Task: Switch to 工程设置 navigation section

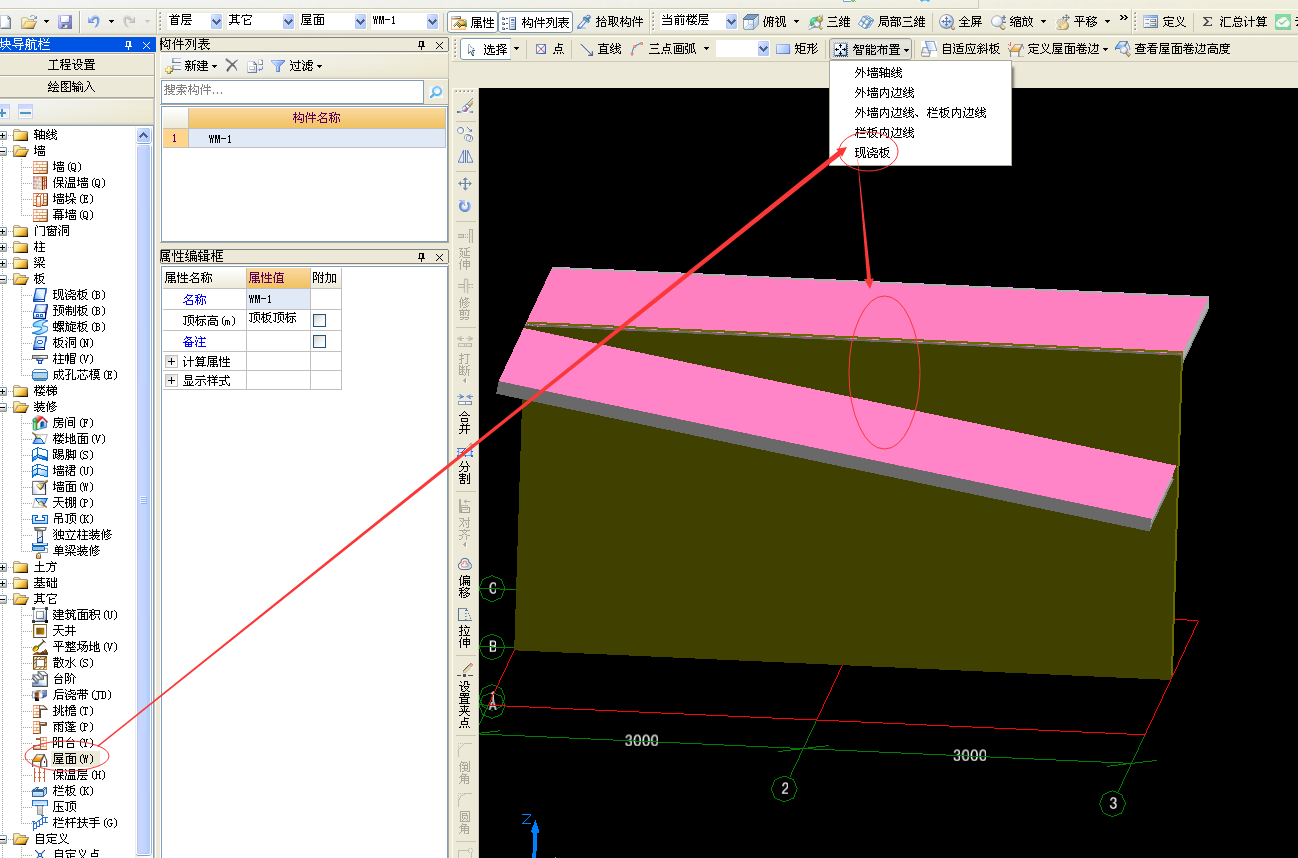Action: pyautogui.click(x=72, y=65)
